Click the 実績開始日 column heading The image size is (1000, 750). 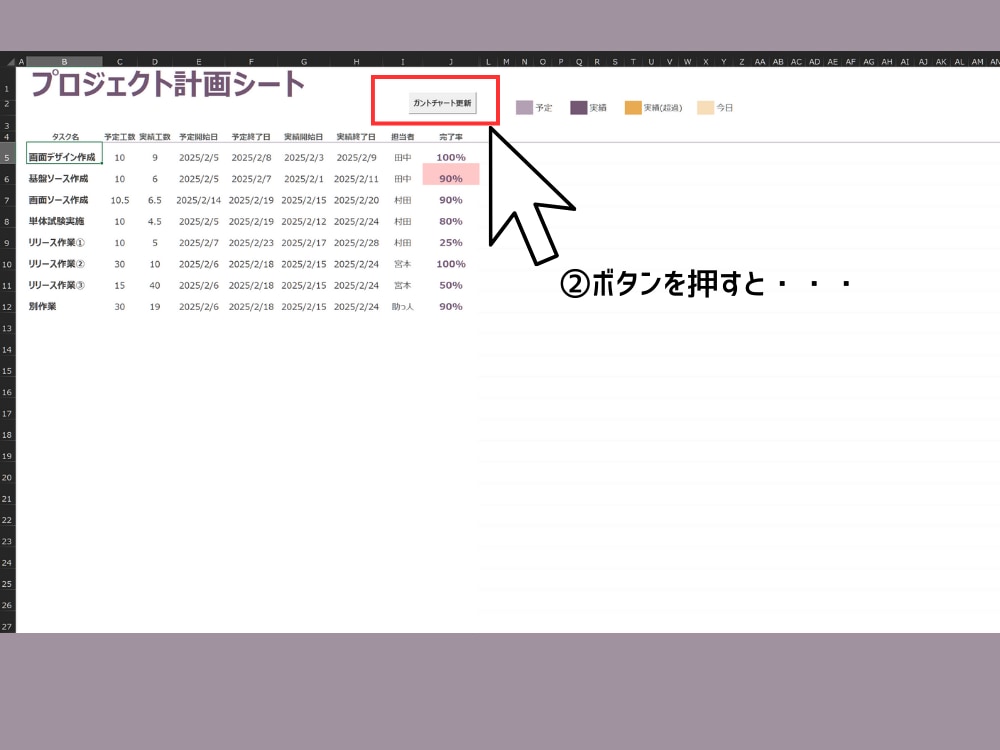click(304, 137)
